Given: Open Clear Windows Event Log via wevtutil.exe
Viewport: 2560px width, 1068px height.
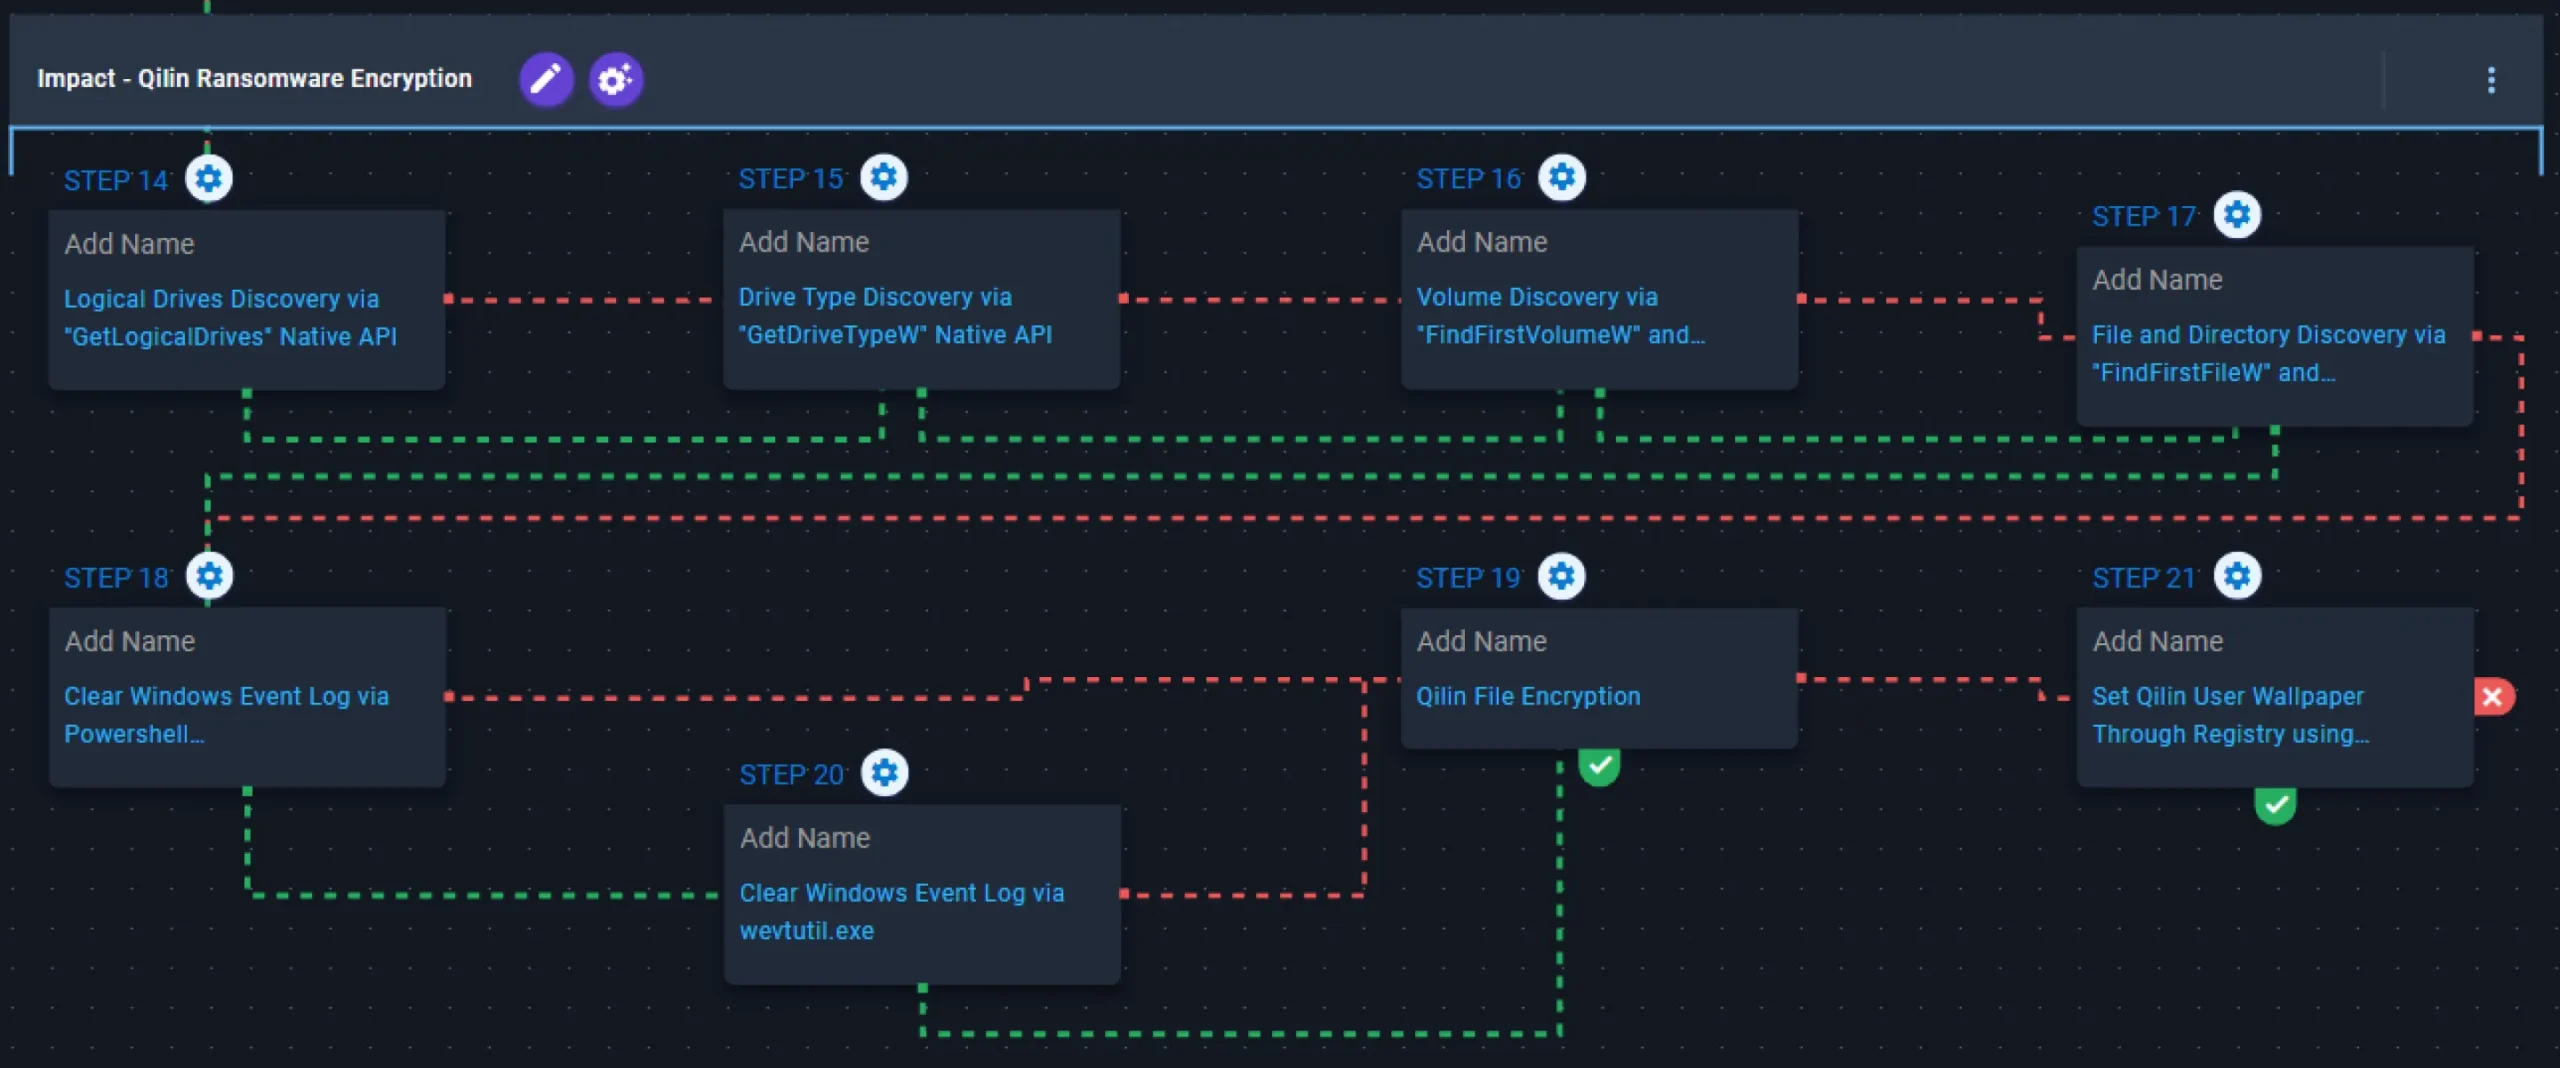Looking at the screenshot, I should coord(901,911).
